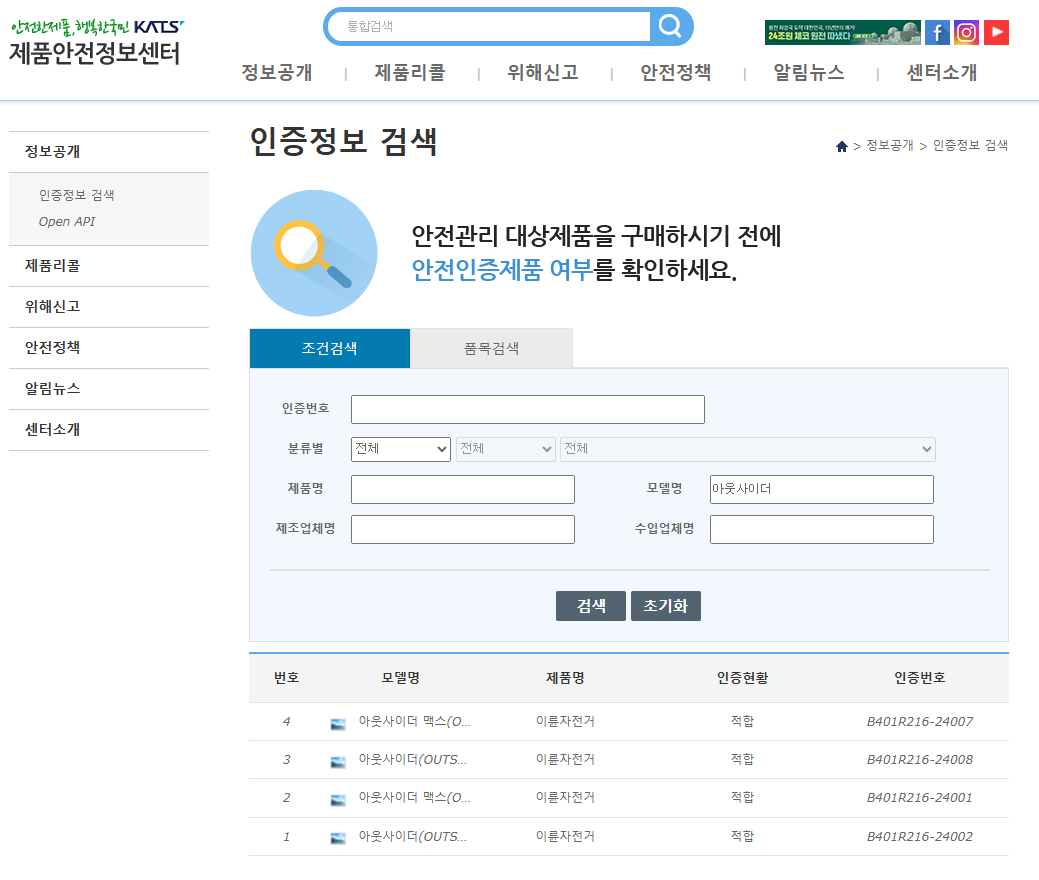Open the Facebook icon link
This screenshot has height=880, width=1039.
(937, 32)
